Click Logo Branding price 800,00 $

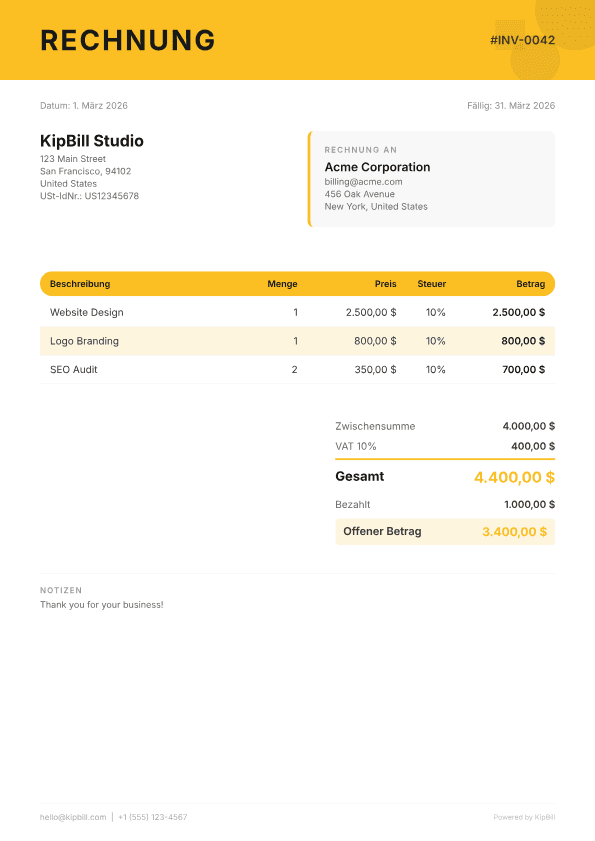pyautogui.click(x=375, y=341)
